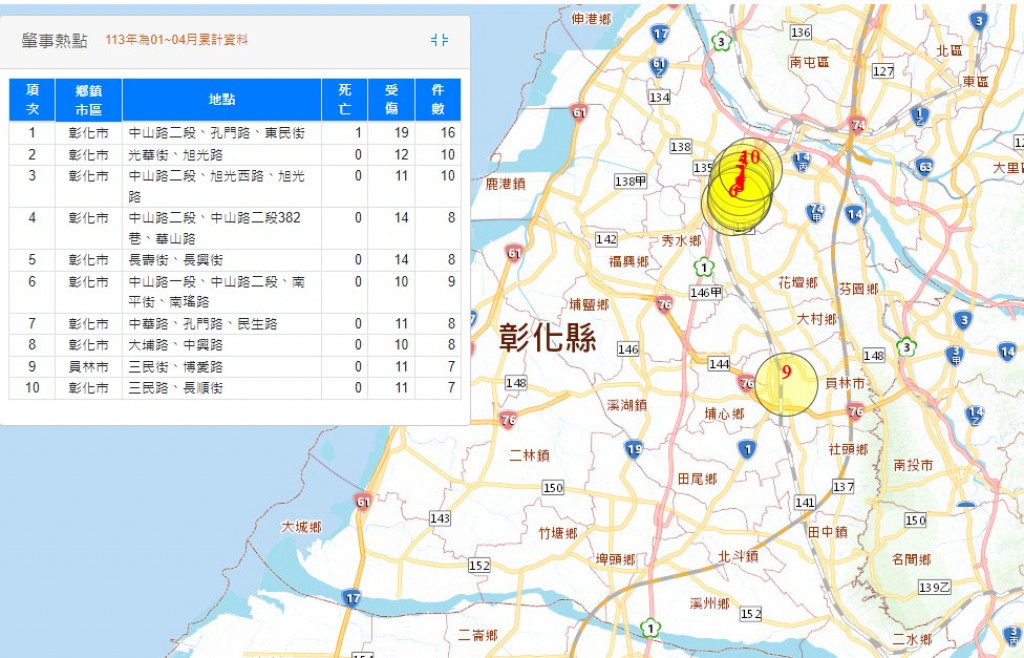Click the blue route 63 shield
This screenshot has height=658, width=1024.
(925, 167)
